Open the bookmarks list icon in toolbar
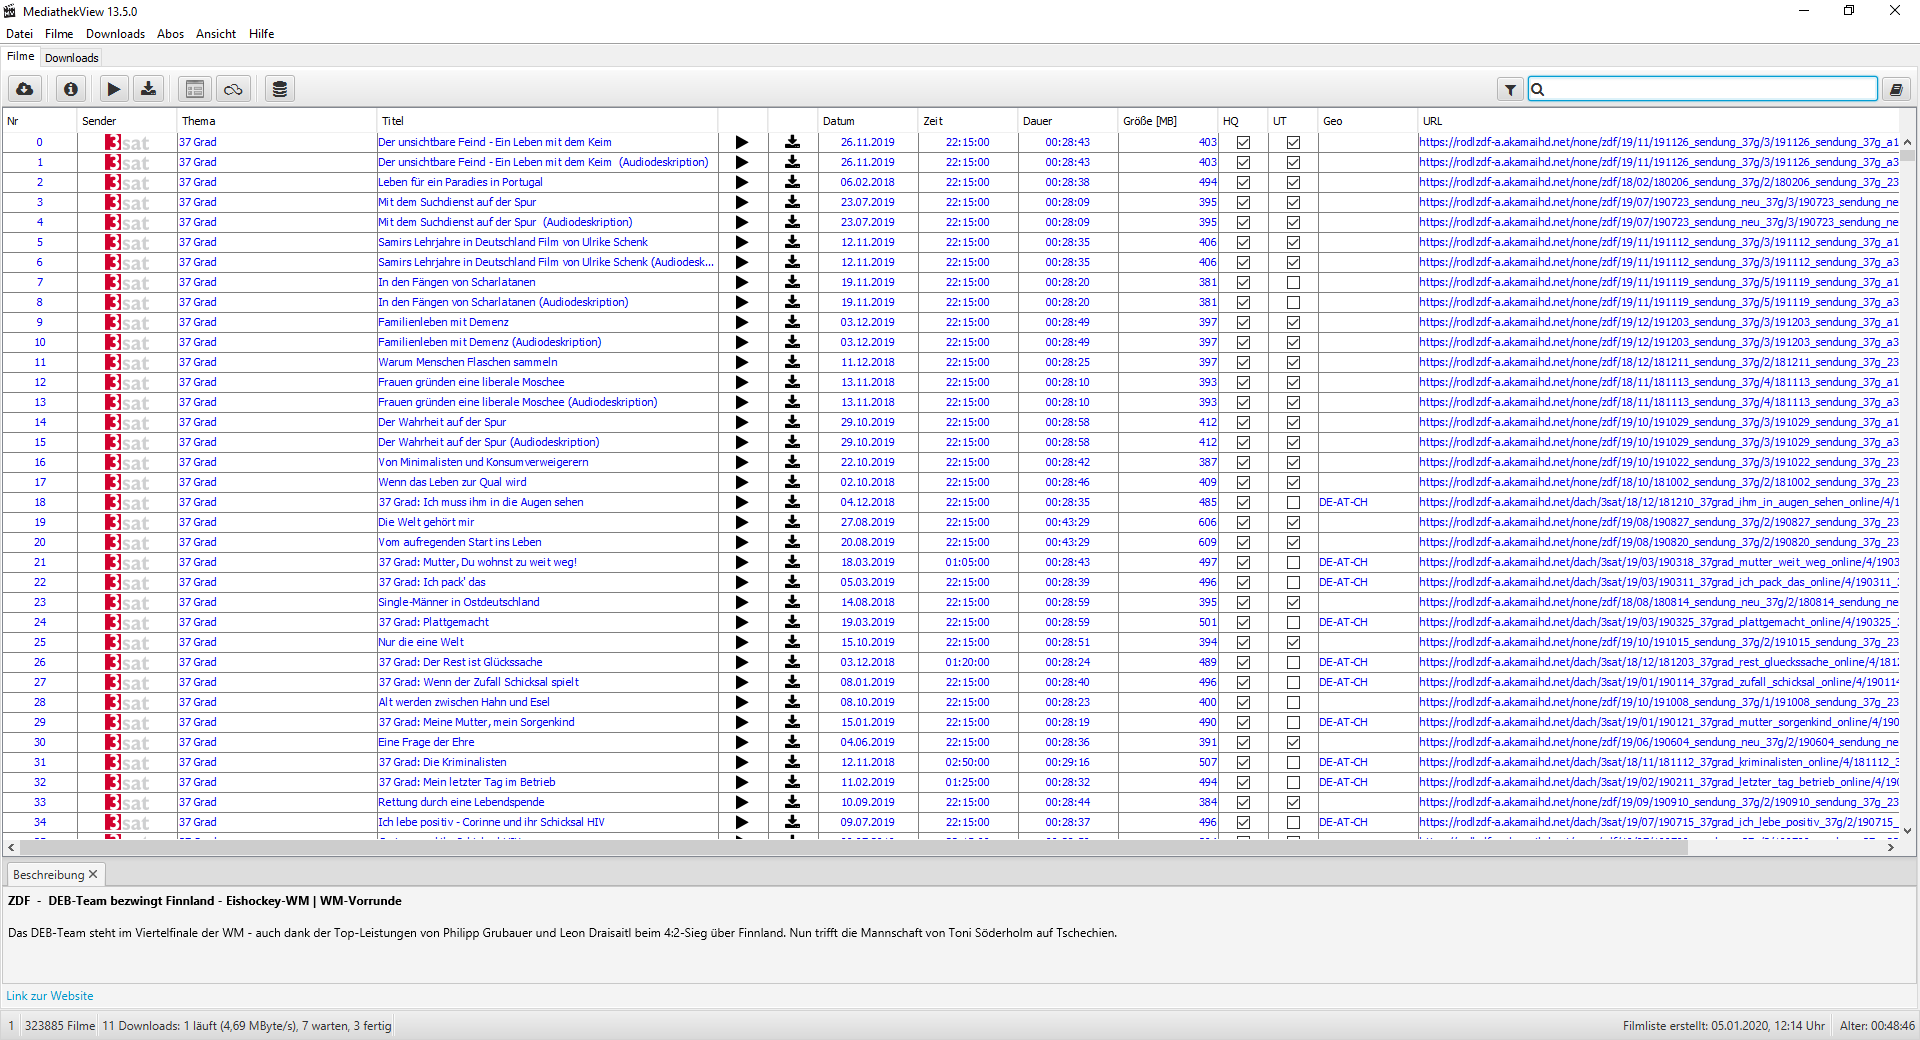Screen dimensions: 1920x1040 click(195, 89)
